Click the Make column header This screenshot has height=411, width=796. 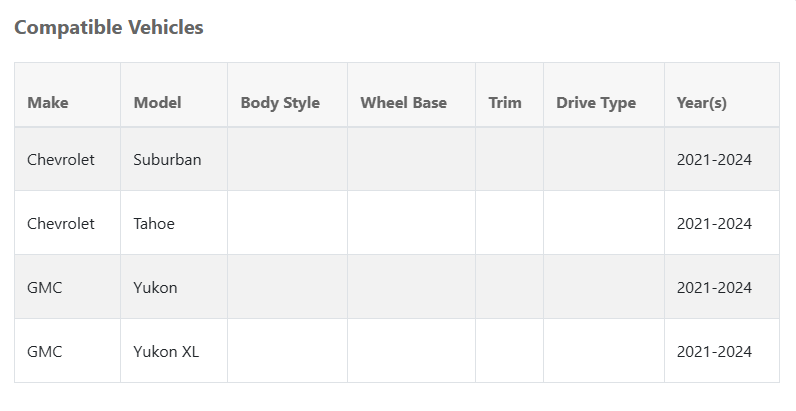point(47,102)
